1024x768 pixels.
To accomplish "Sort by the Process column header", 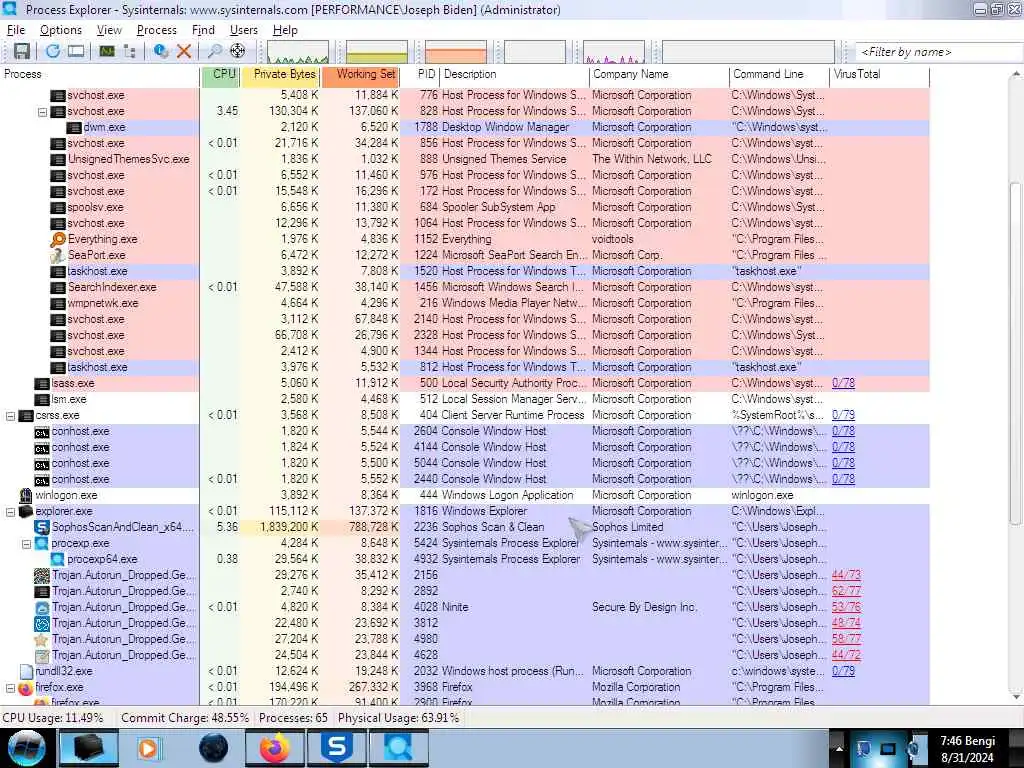I will coord(100,74).
